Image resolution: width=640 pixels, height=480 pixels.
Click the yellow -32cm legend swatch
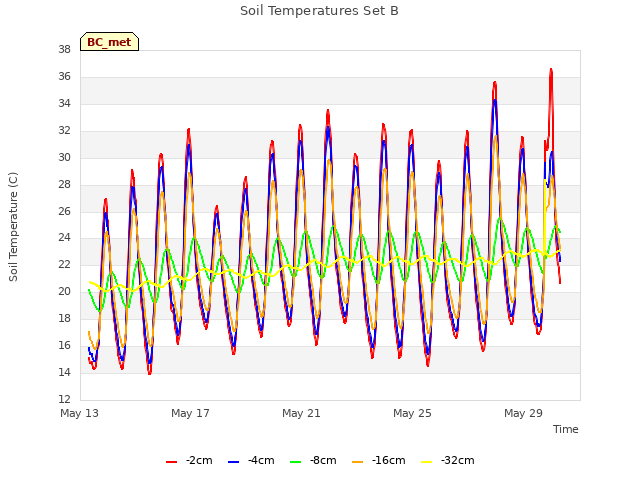(427, 462)
